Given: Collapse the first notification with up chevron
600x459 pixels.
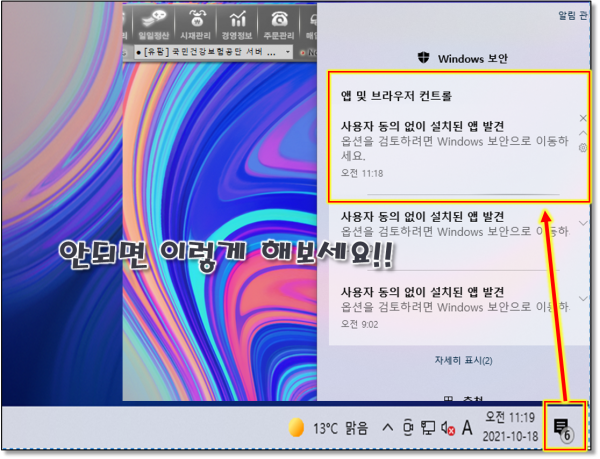Looking at the screenshot, I should (x=583, y=133).
